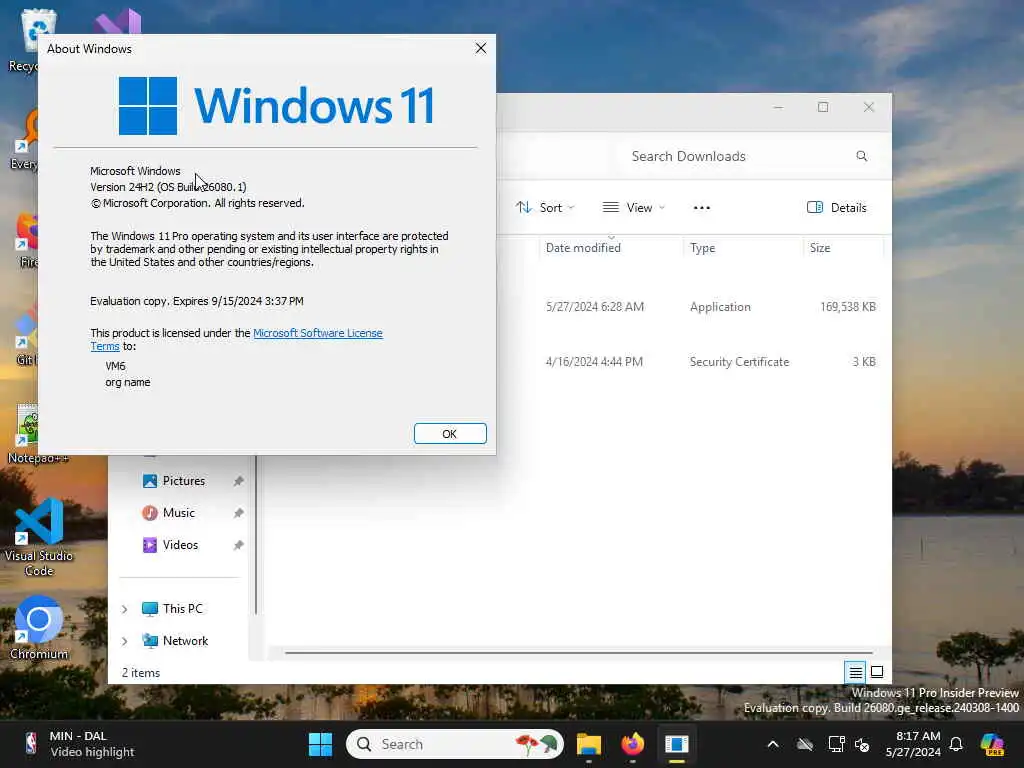This screenshot has width=1024, height=768.
Task: Switch to large thumbnails view icon
Action: click(x=877, y=672)
